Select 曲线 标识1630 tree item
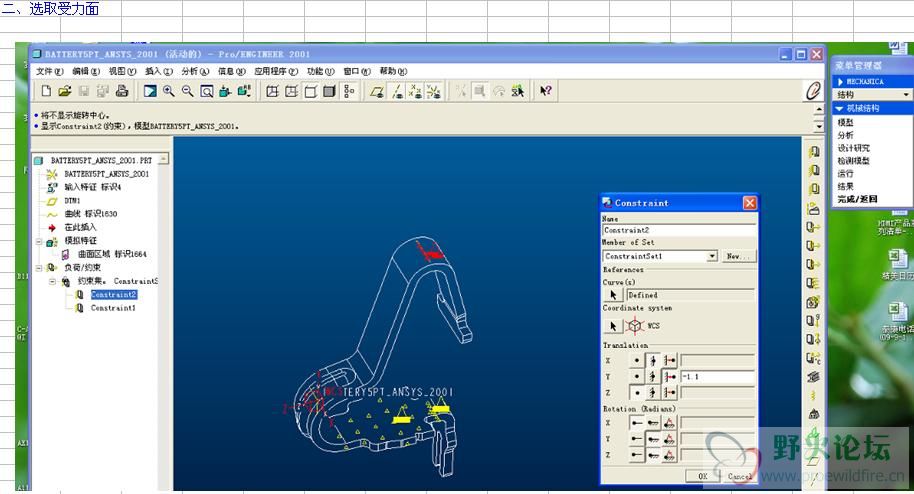 click(90, 214)
